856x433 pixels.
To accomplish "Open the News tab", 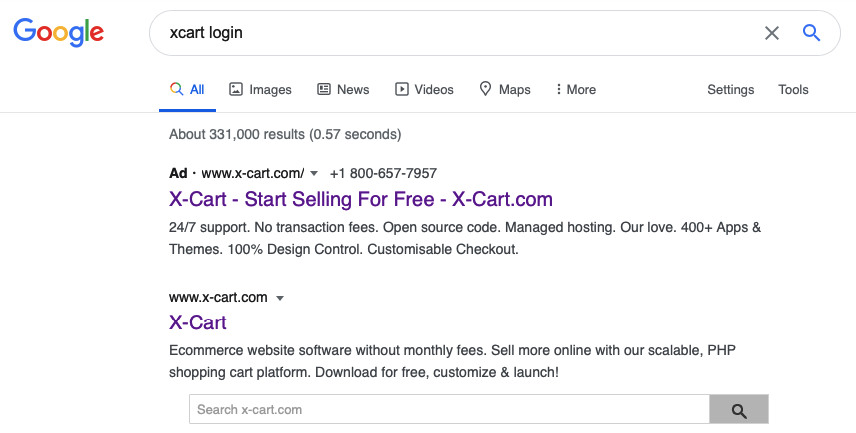I will (x=343, y=90).
